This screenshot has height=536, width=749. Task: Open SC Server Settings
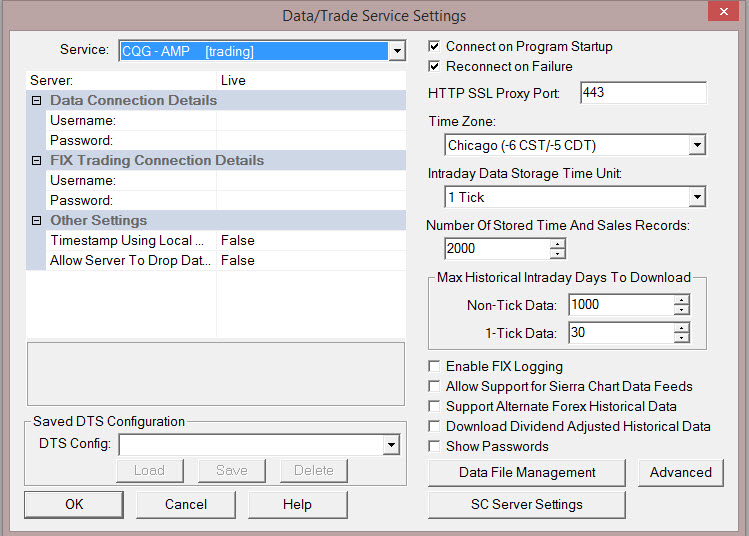[527, 505]
